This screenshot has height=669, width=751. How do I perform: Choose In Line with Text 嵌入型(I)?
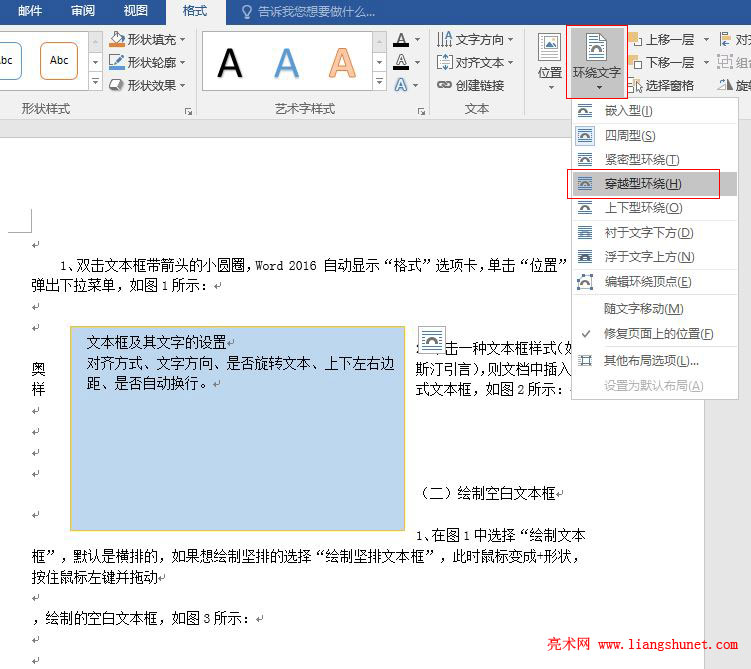click(x=655, y=111)
